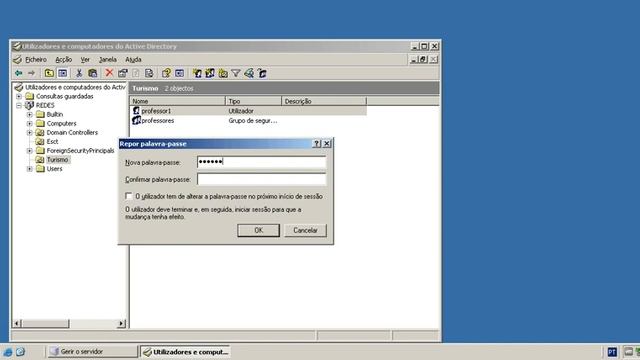Click the Add to group icon
The width and height of the screenshot is (640, 360).
[262, 73]
